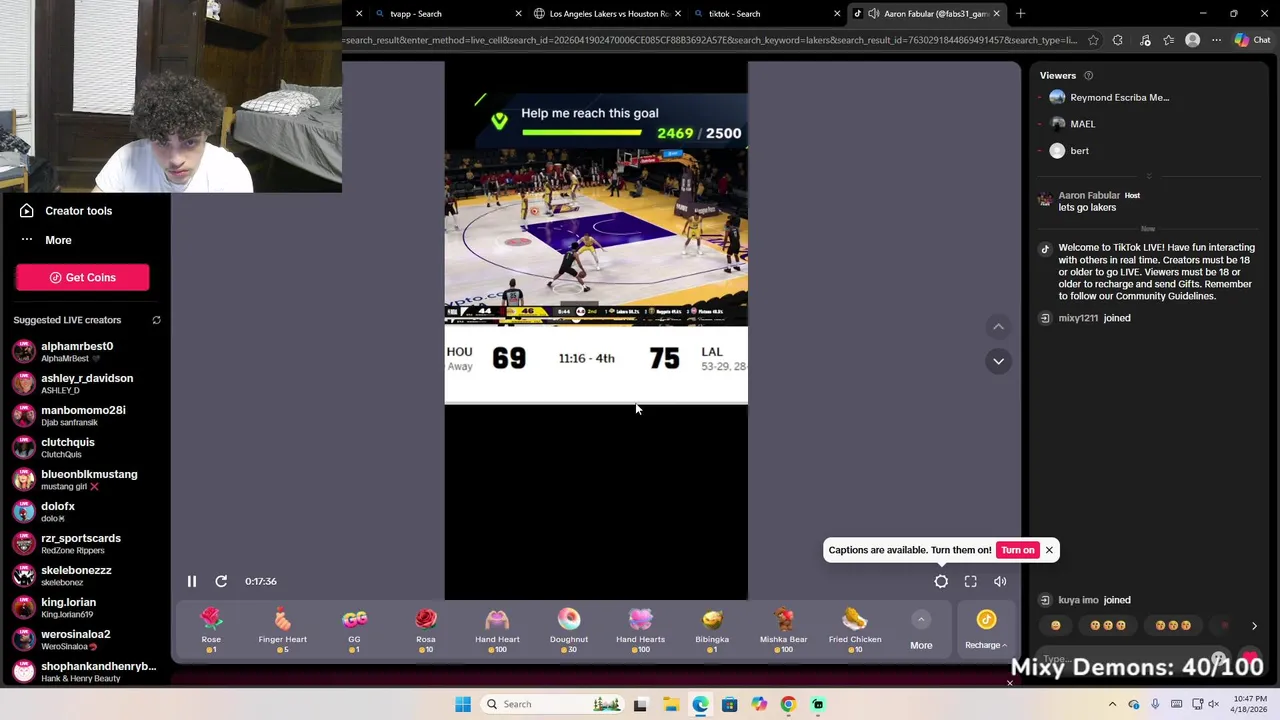Expand More gifts panel
This screenshot has width=1280, height=720.
tap(921, 632)
